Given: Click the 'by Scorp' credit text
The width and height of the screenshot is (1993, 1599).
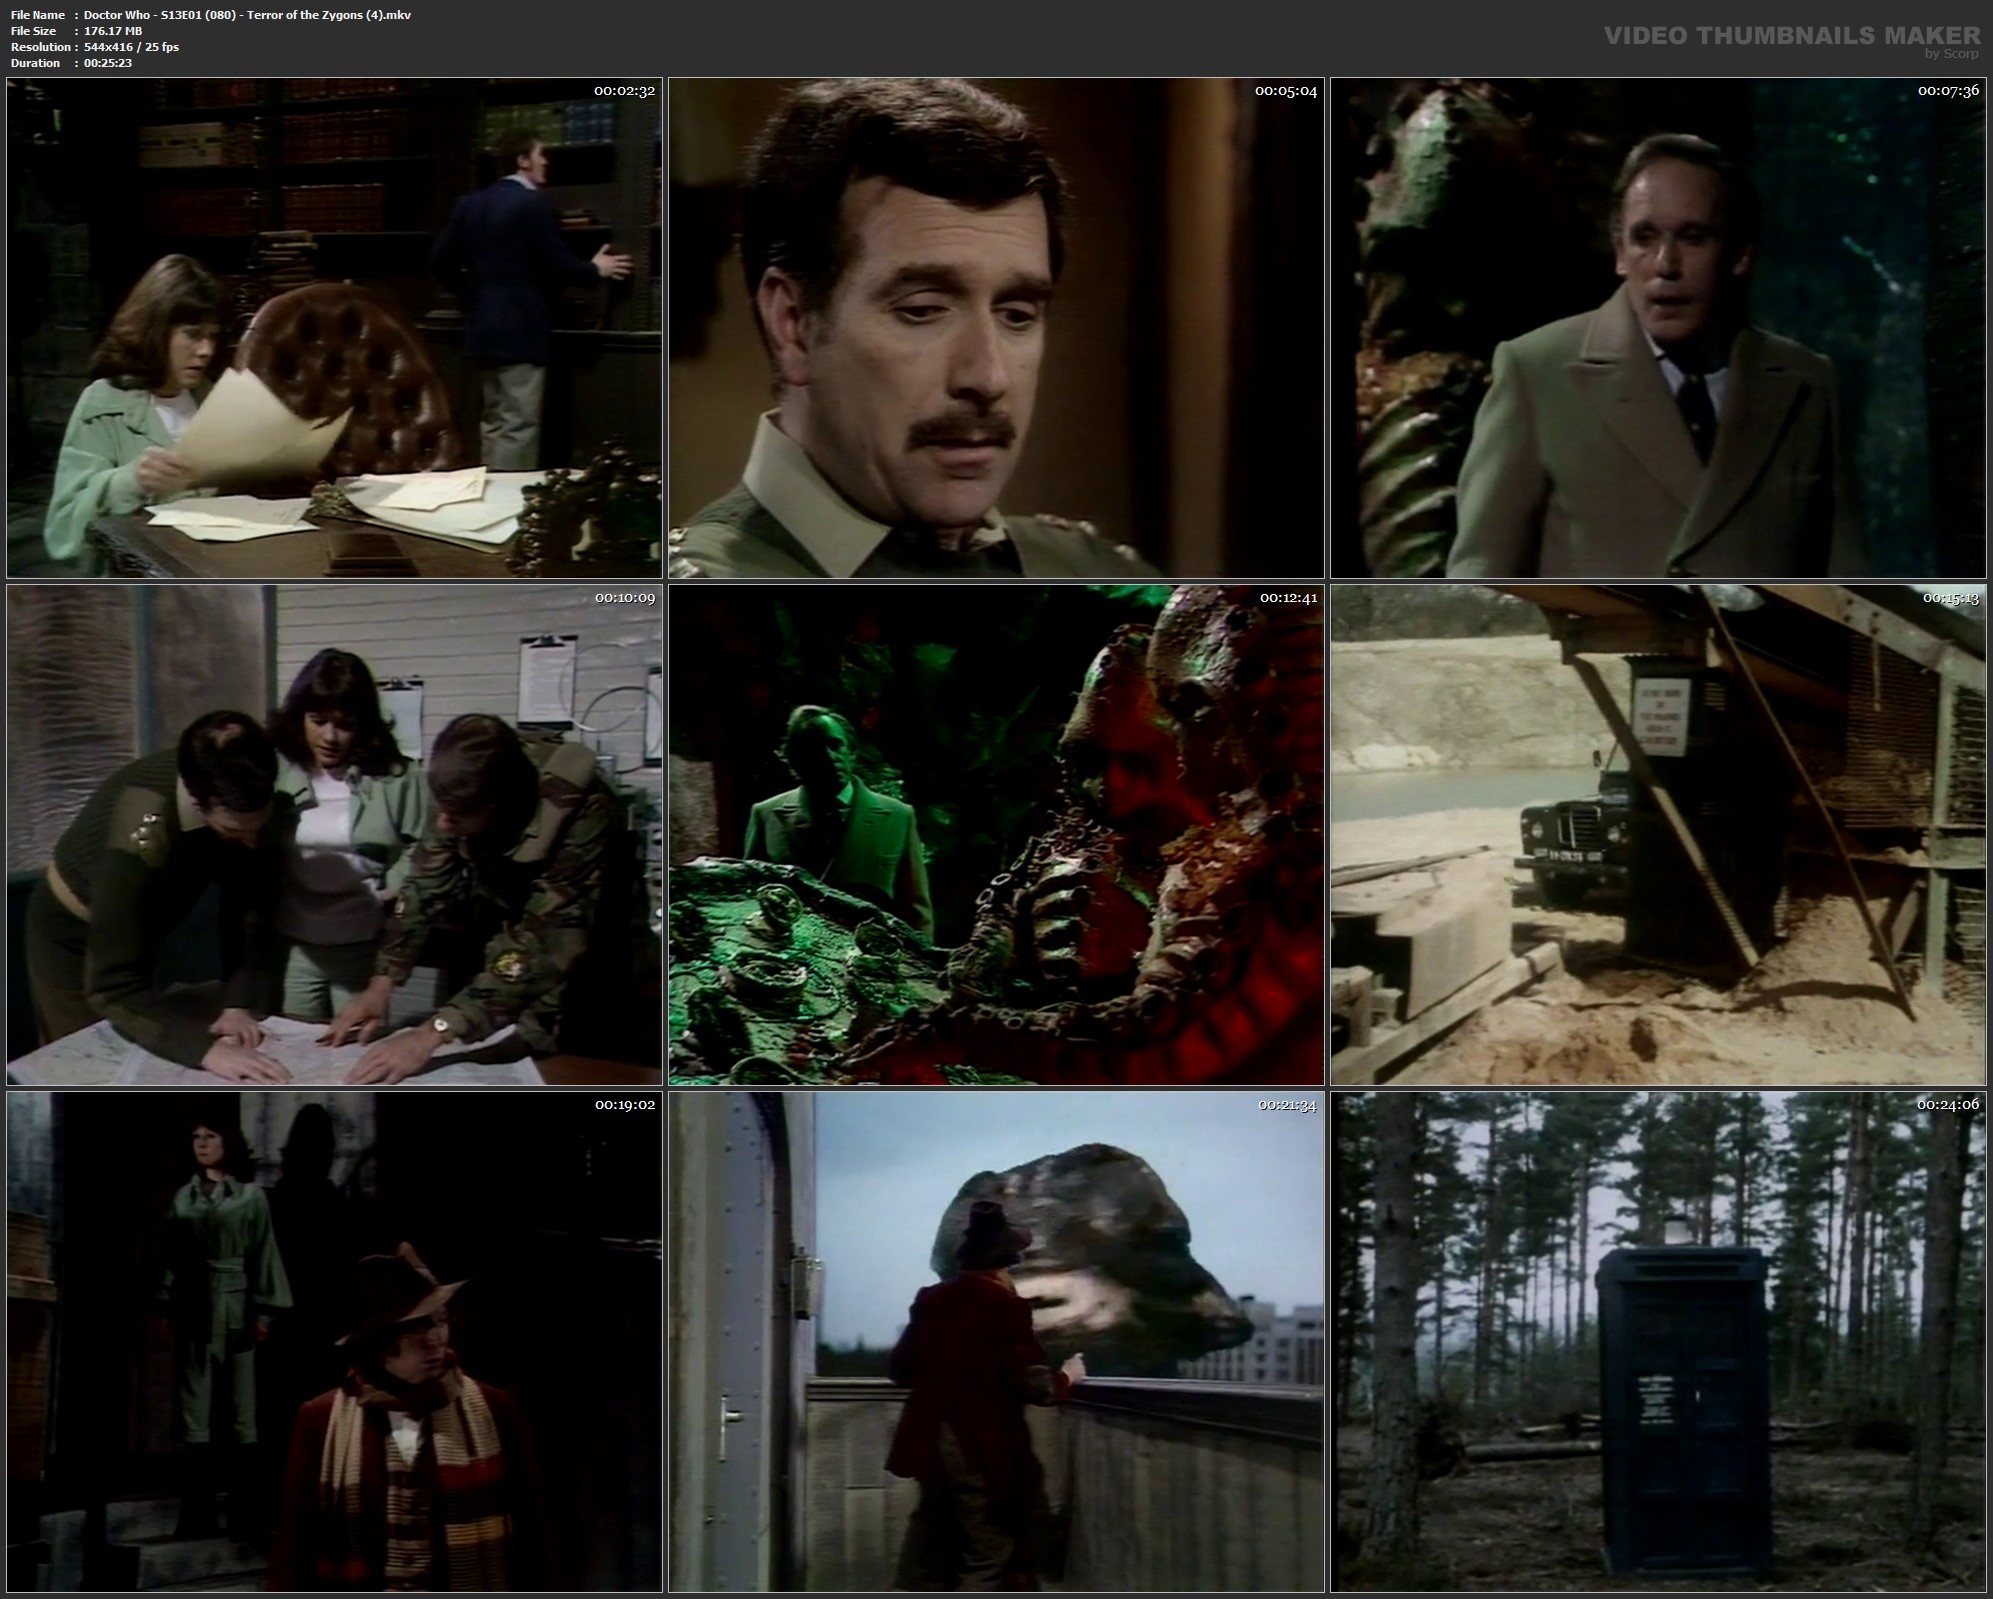Looking at the screenshot, I should pos(1951,54).
